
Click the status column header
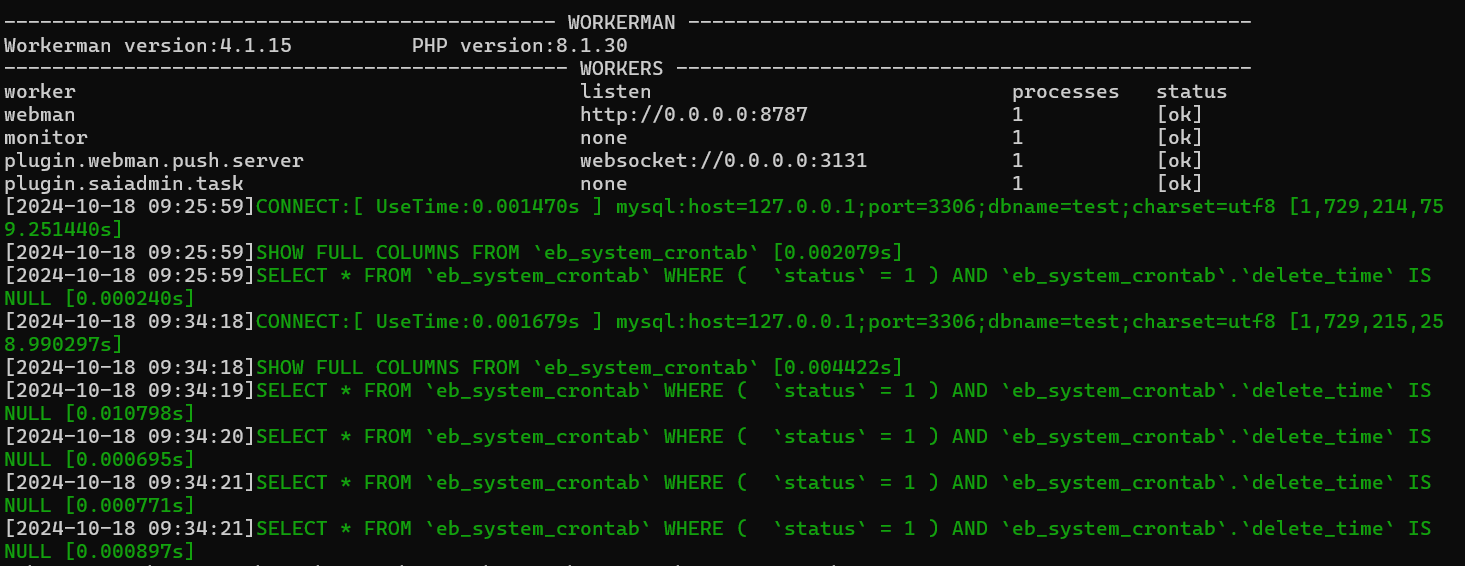(1192, 91)
